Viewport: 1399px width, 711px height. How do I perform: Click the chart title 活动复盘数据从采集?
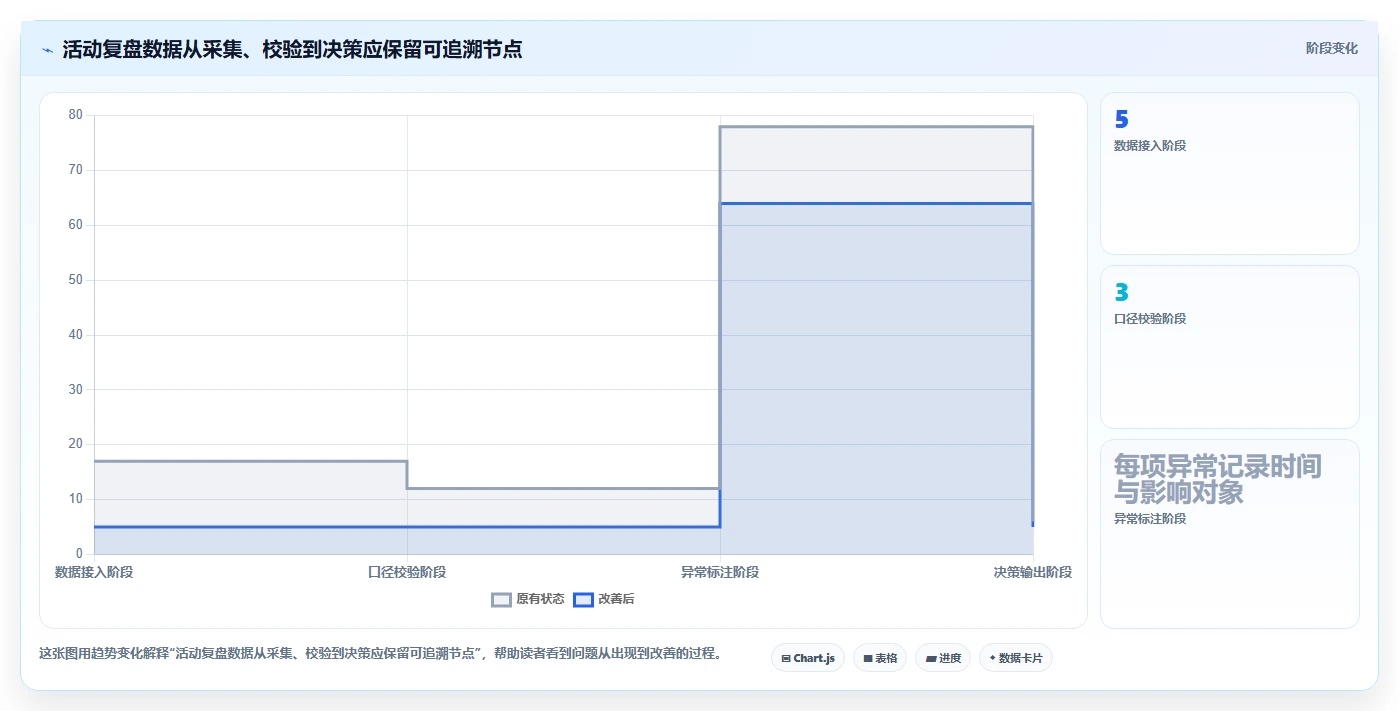(292, 49)
